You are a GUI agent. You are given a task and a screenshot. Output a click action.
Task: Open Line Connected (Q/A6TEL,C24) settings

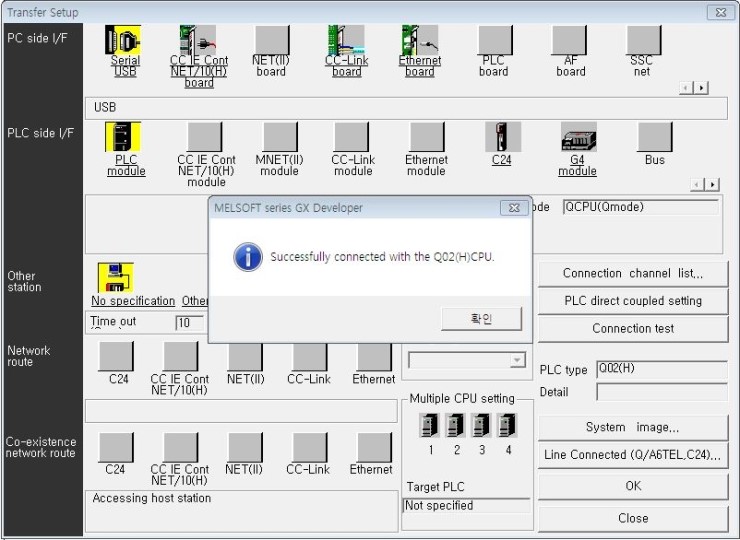point(633,455)
